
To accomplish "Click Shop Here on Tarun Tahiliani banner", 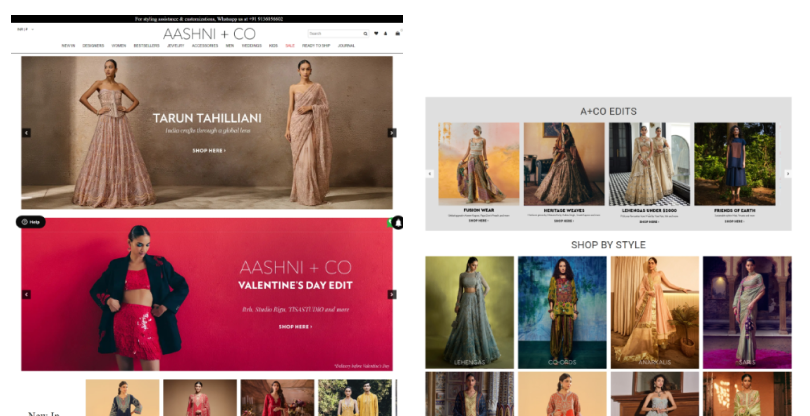I will 209,151.
